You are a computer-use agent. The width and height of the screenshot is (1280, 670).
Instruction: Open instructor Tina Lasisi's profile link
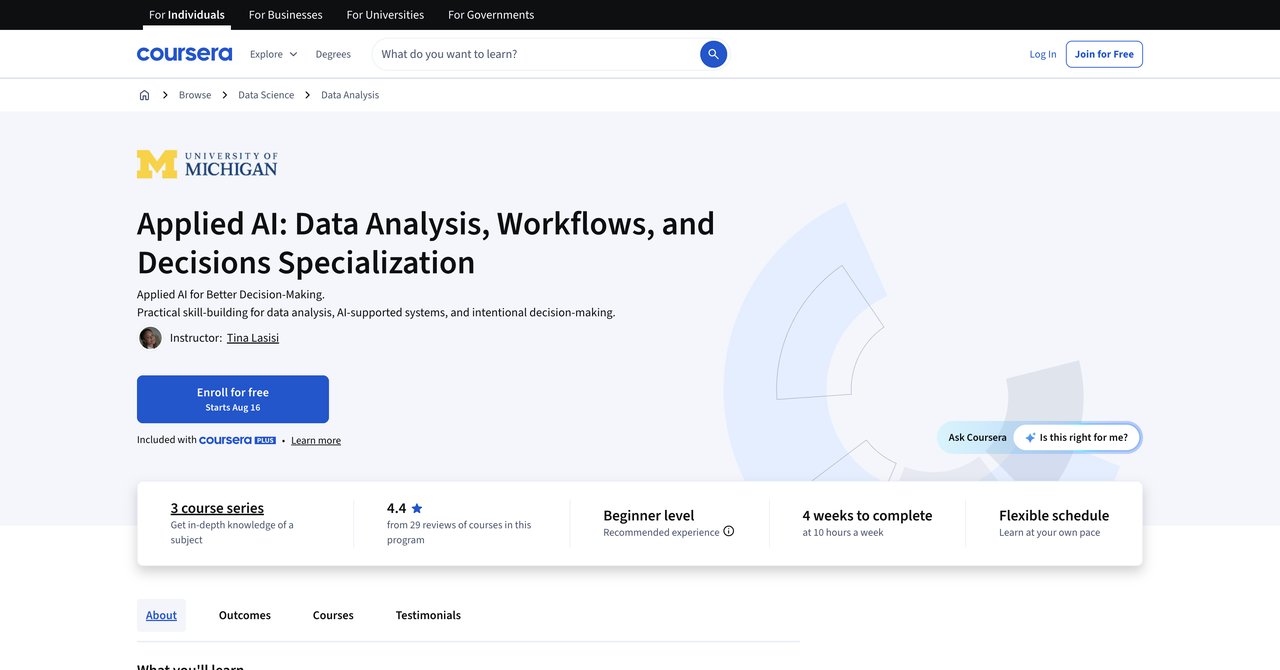(253, 338)
